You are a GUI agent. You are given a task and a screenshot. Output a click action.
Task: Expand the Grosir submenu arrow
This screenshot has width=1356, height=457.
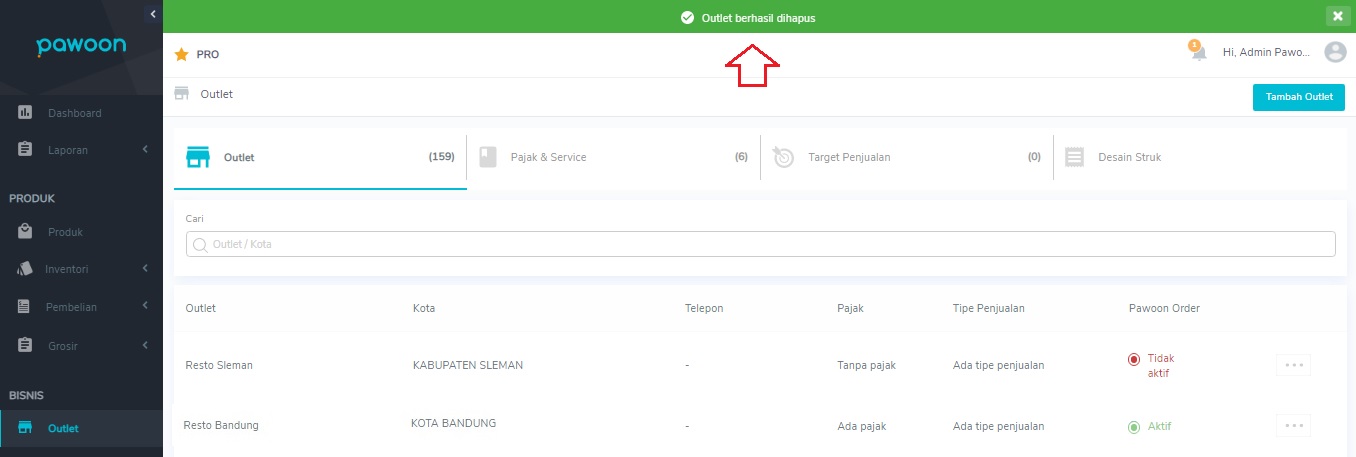145,346
